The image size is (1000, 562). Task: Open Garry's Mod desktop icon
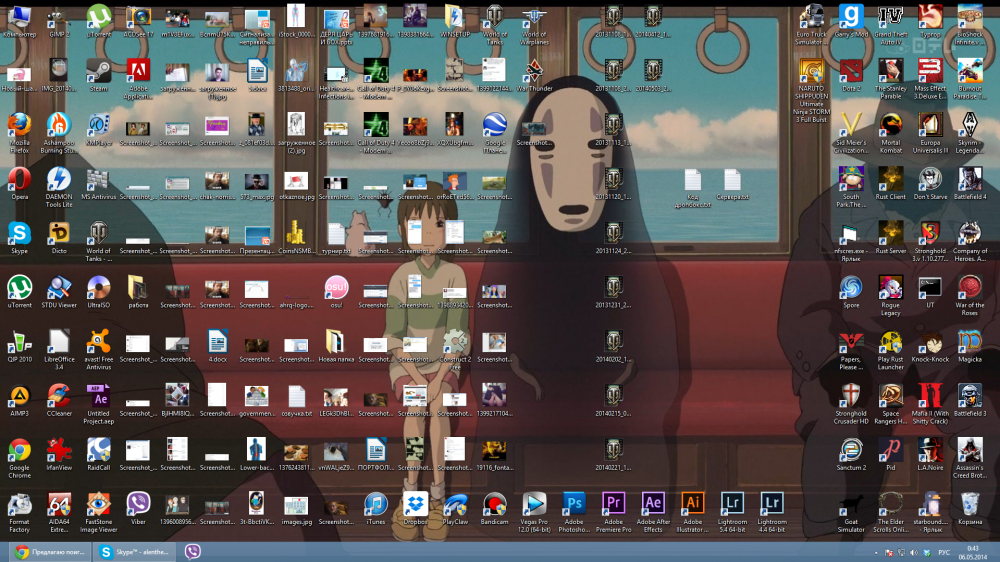click(851, 22)
